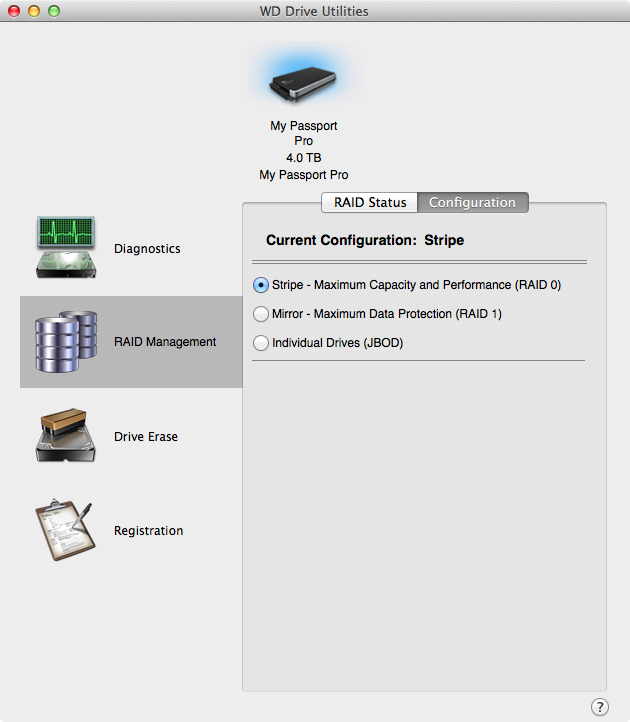The height and width of the screenshot is (722, 630).
Task: Choose Mirror RAID 1 radio option
Action: 261,314
